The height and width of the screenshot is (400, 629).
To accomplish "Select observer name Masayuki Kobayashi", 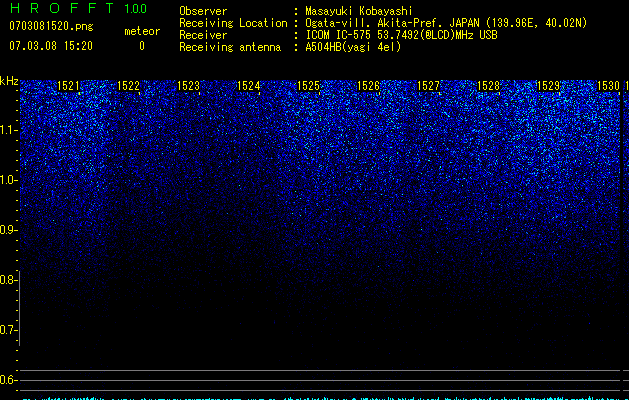I will (359, 11).
